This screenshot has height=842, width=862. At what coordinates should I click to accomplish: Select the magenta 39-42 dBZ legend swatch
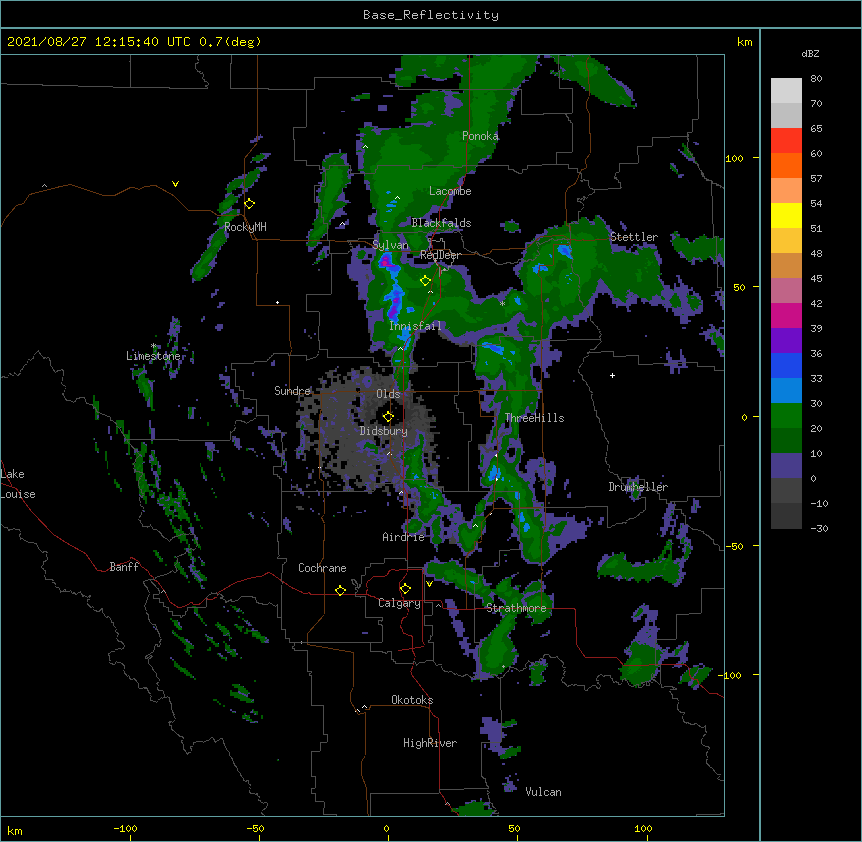pos(786,315)
